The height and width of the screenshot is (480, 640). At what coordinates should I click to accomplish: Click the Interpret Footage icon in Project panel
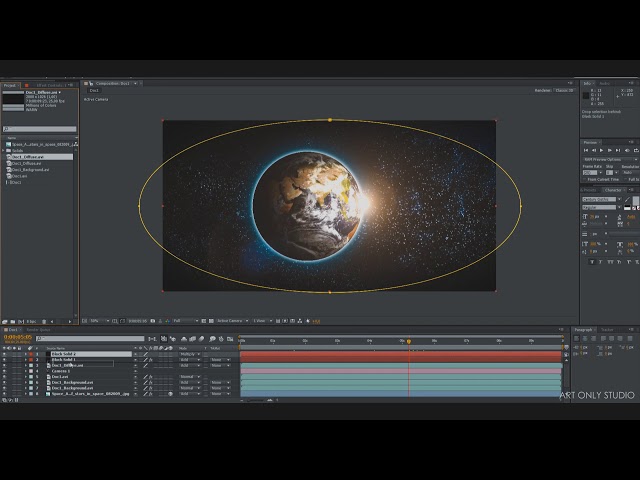click(x=5, y=322)
